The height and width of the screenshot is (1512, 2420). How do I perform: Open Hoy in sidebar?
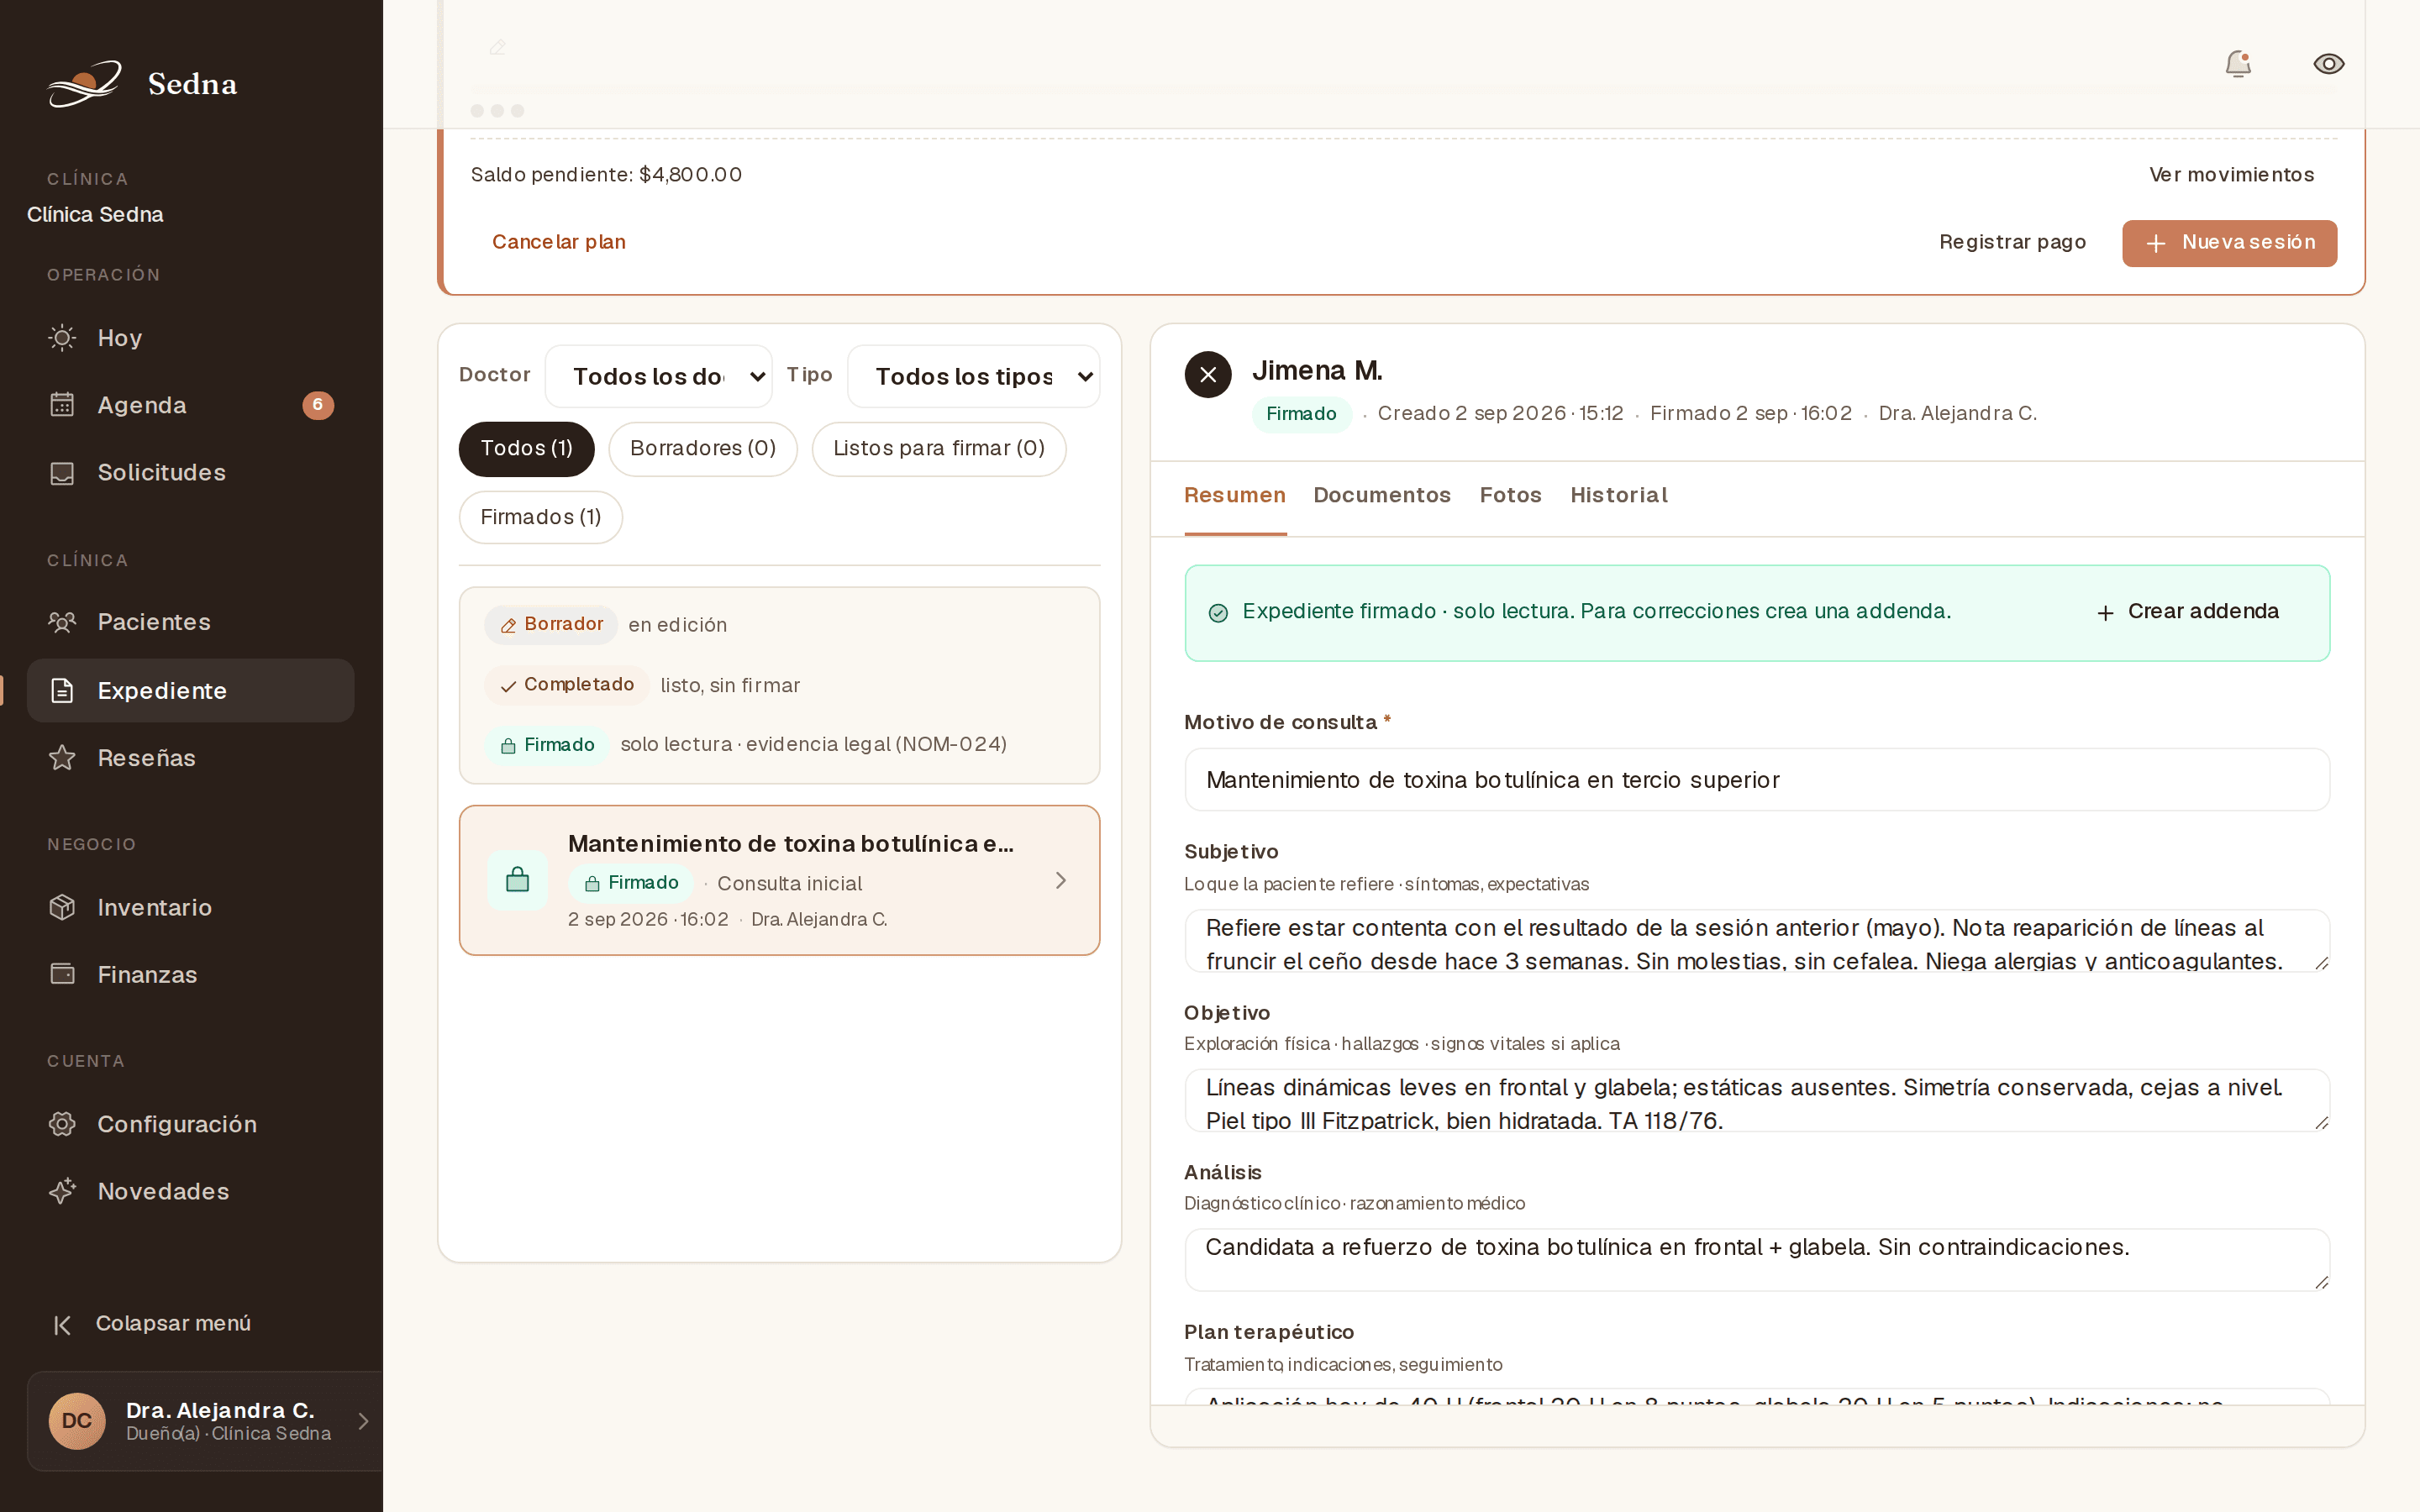190,338
